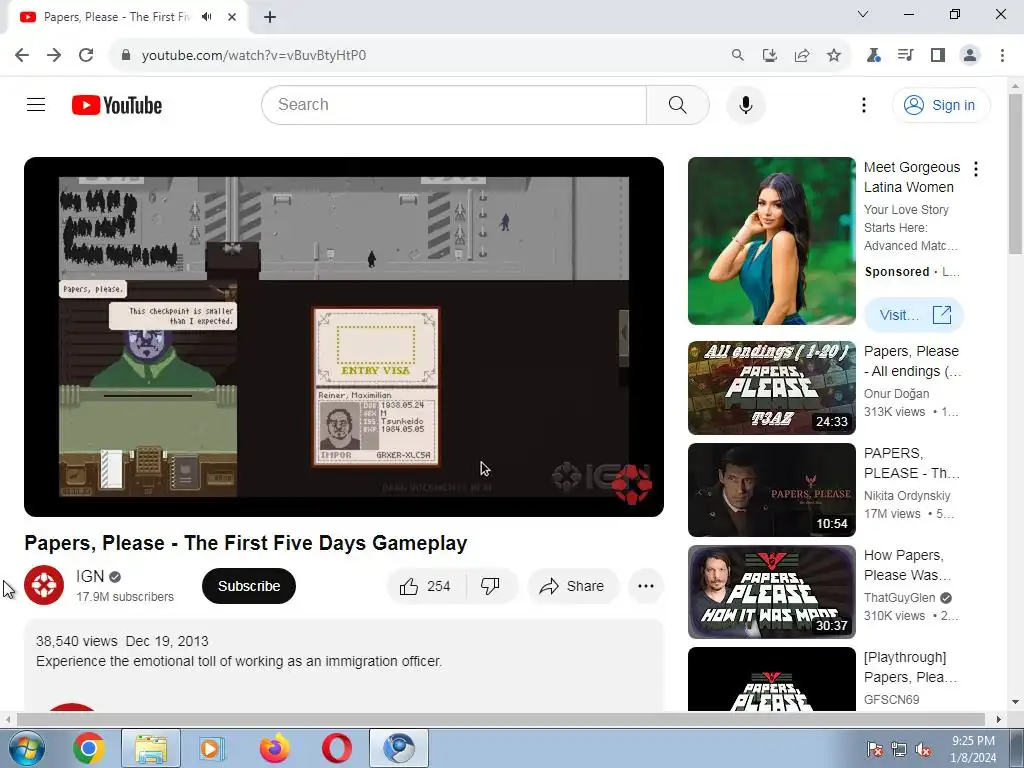Open the YouTube hamburger guide menu
The height and width of the screenshot is (768, 1024).
click(x=36, y=104)
